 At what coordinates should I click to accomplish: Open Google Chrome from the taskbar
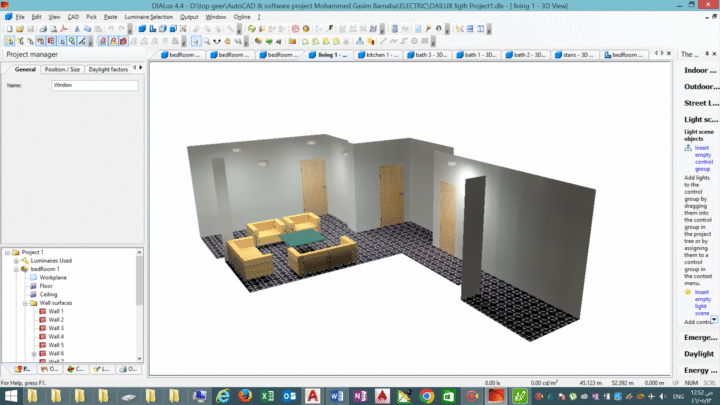[427, 396]
